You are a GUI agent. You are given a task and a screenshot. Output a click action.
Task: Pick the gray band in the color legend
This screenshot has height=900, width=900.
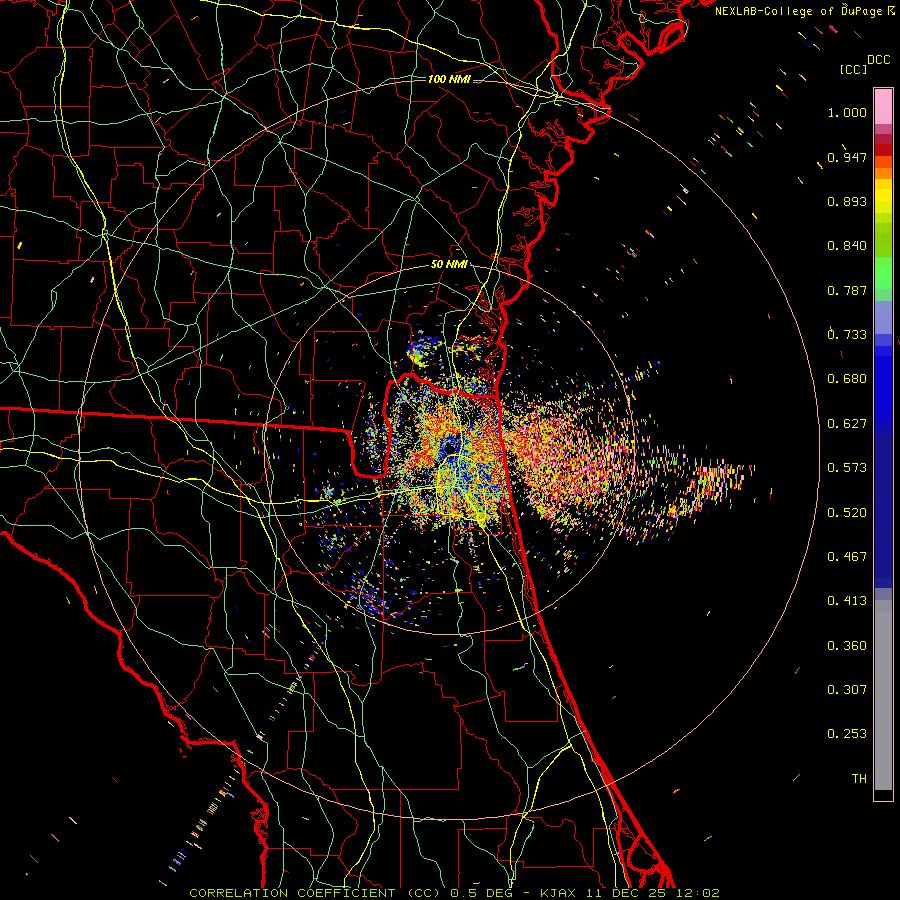tap(883, 695)
